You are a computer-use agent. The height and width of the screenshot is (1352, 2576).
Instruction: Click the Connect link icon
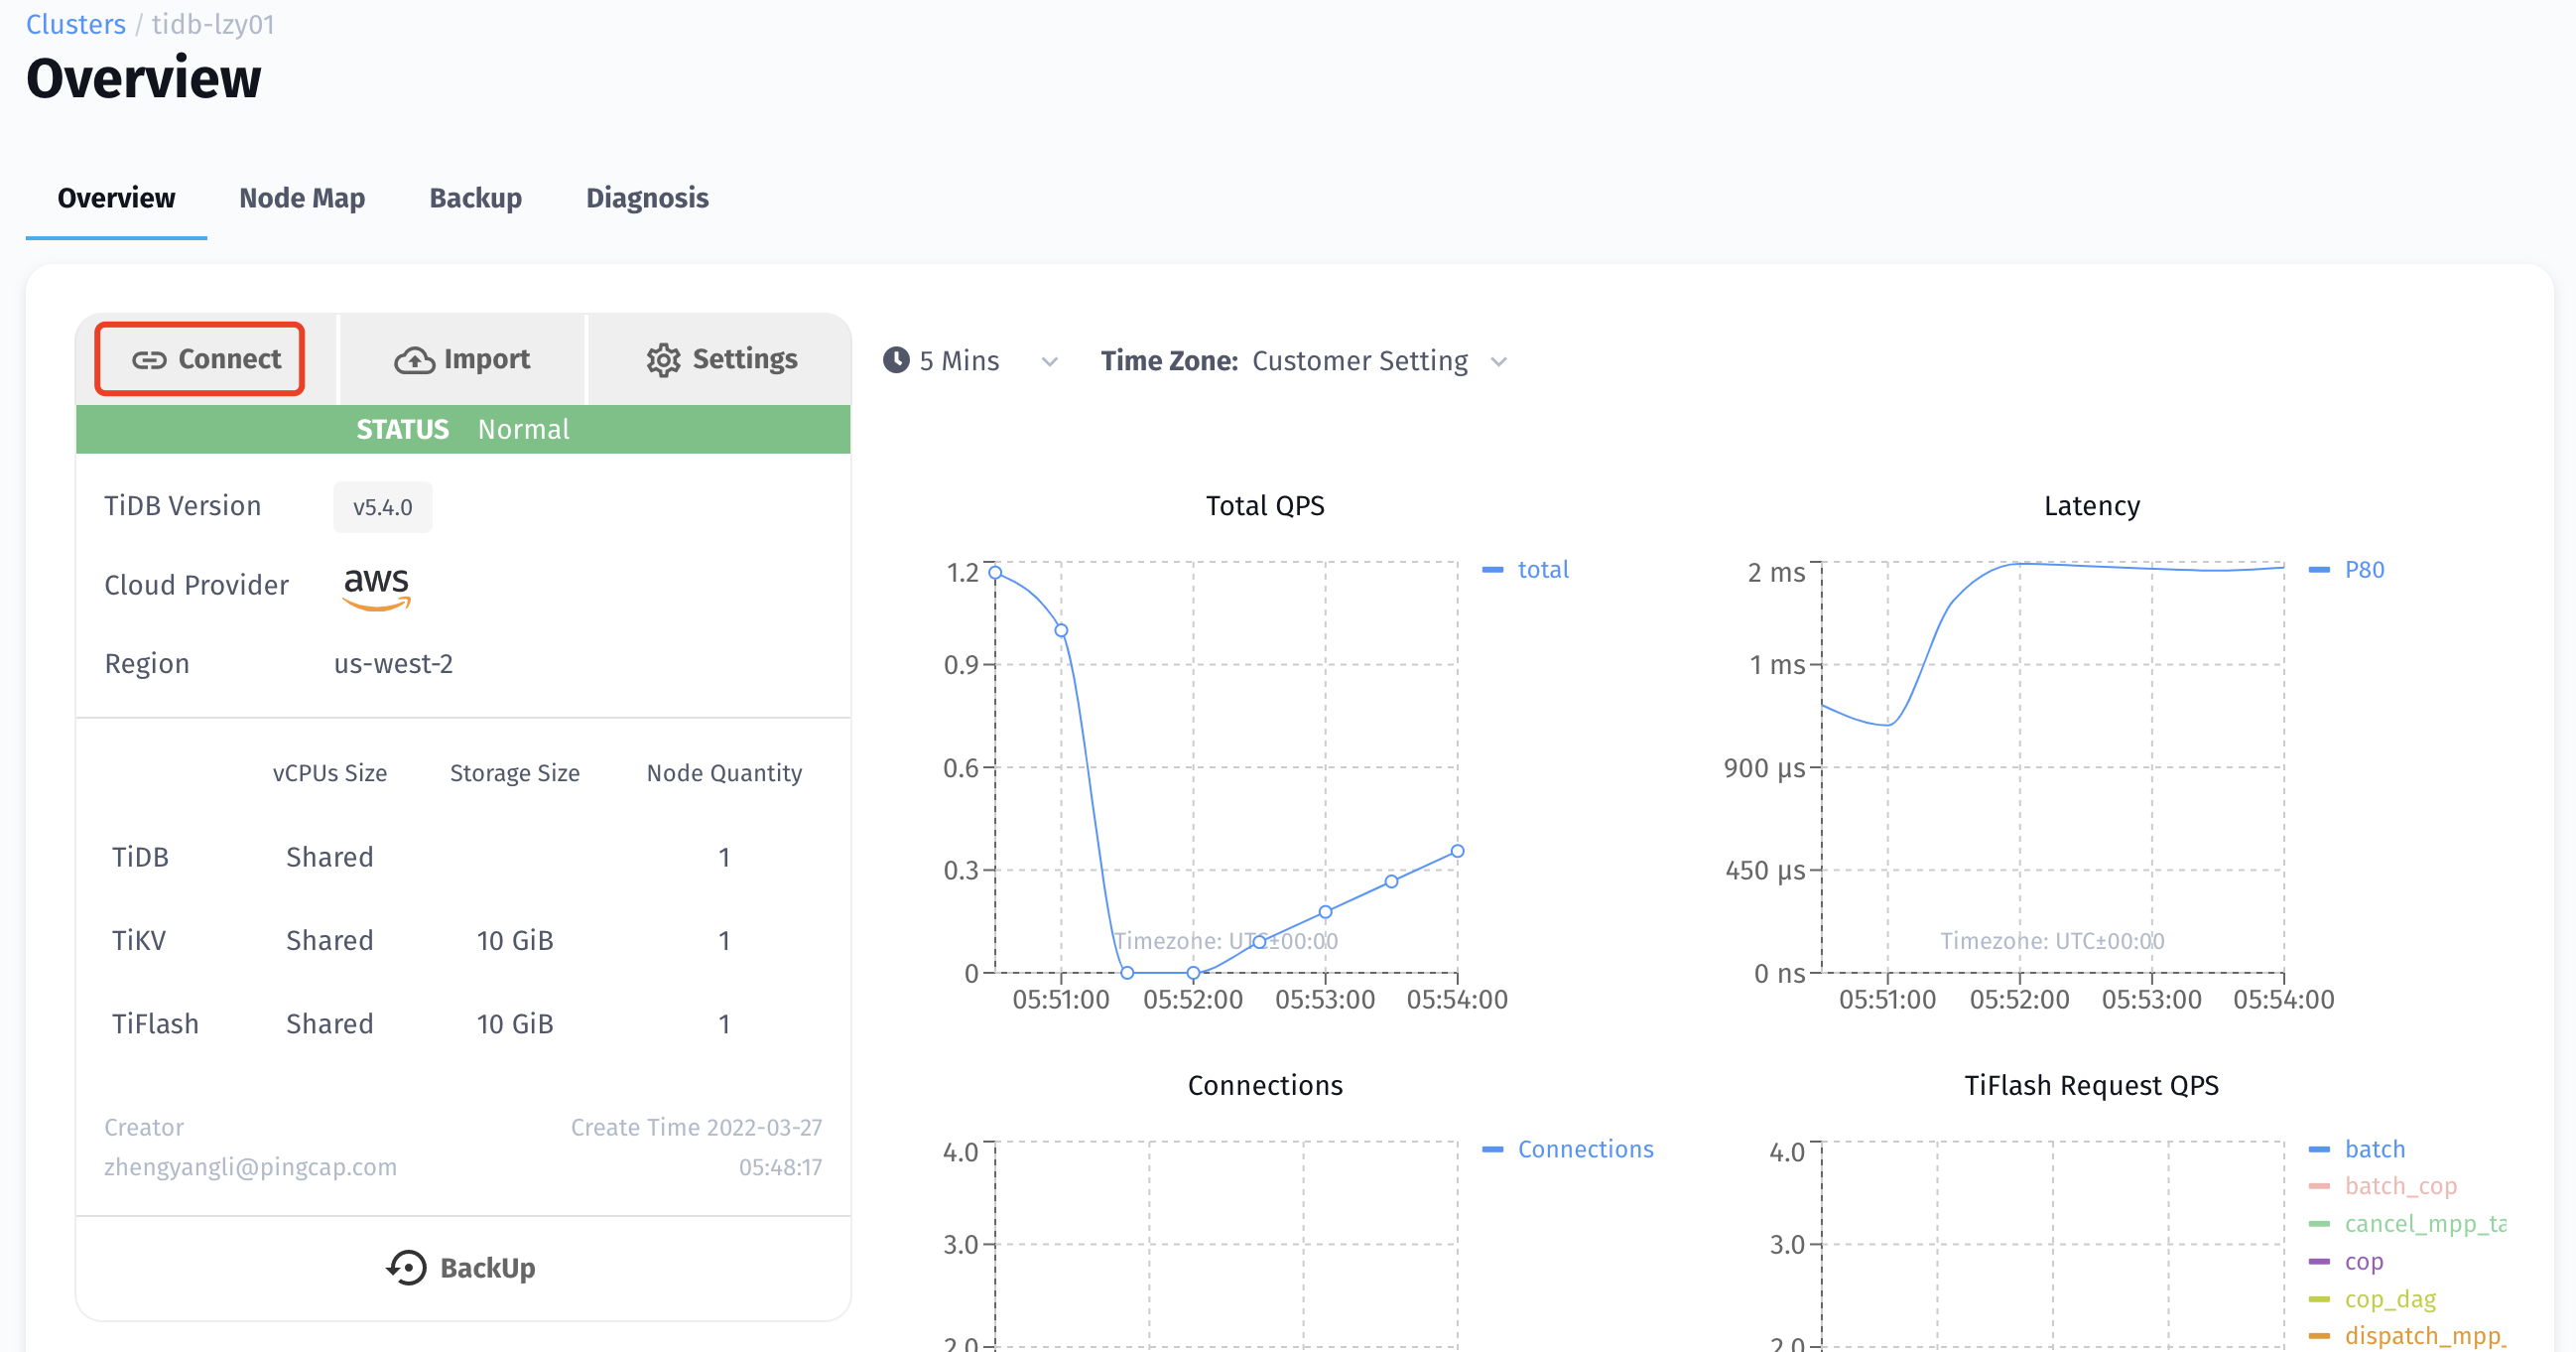tap(149, 360)
